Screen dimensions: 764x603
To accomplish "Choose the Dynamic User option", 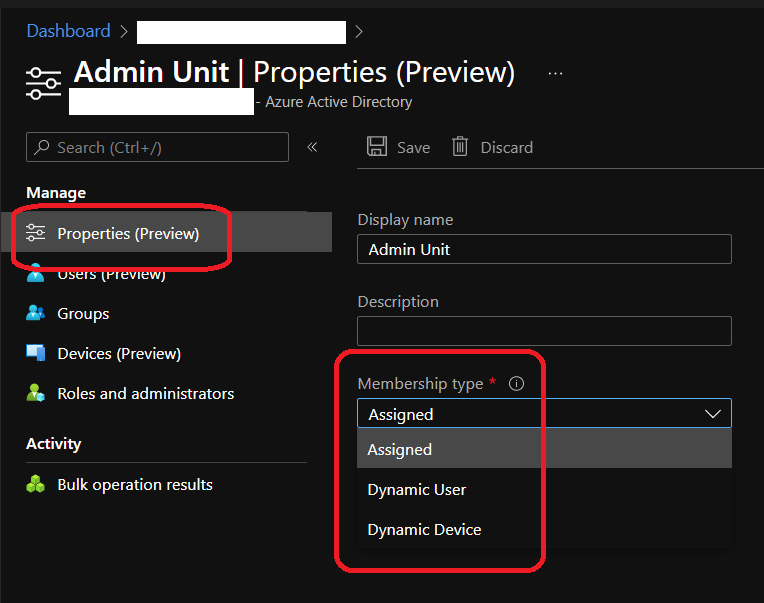I will click(417, 490).
